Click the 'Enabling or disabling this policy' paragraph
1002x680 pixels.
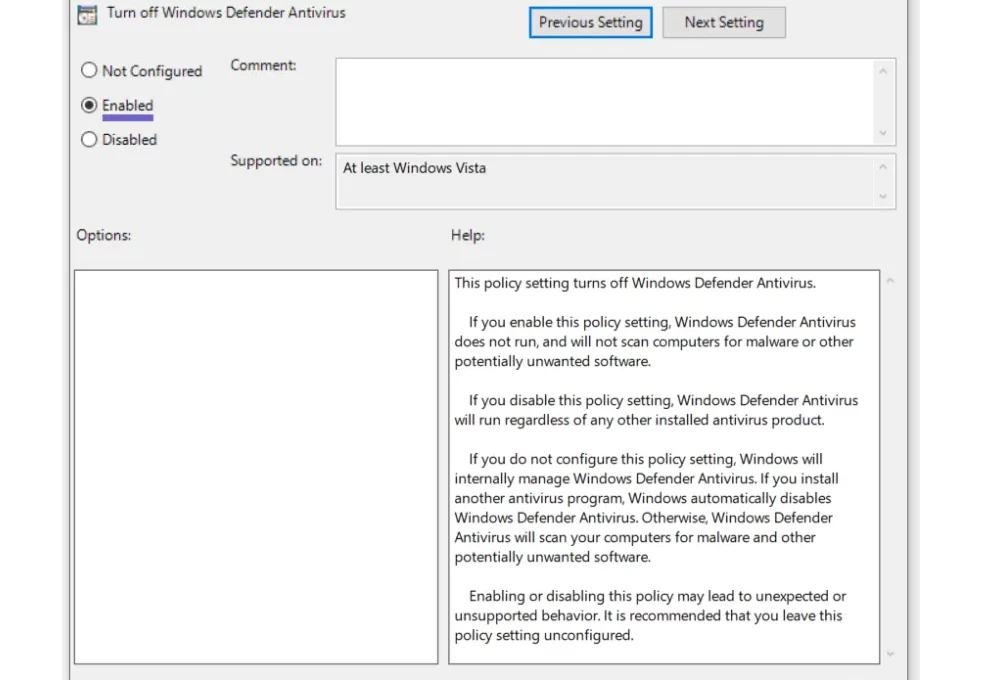651,615
